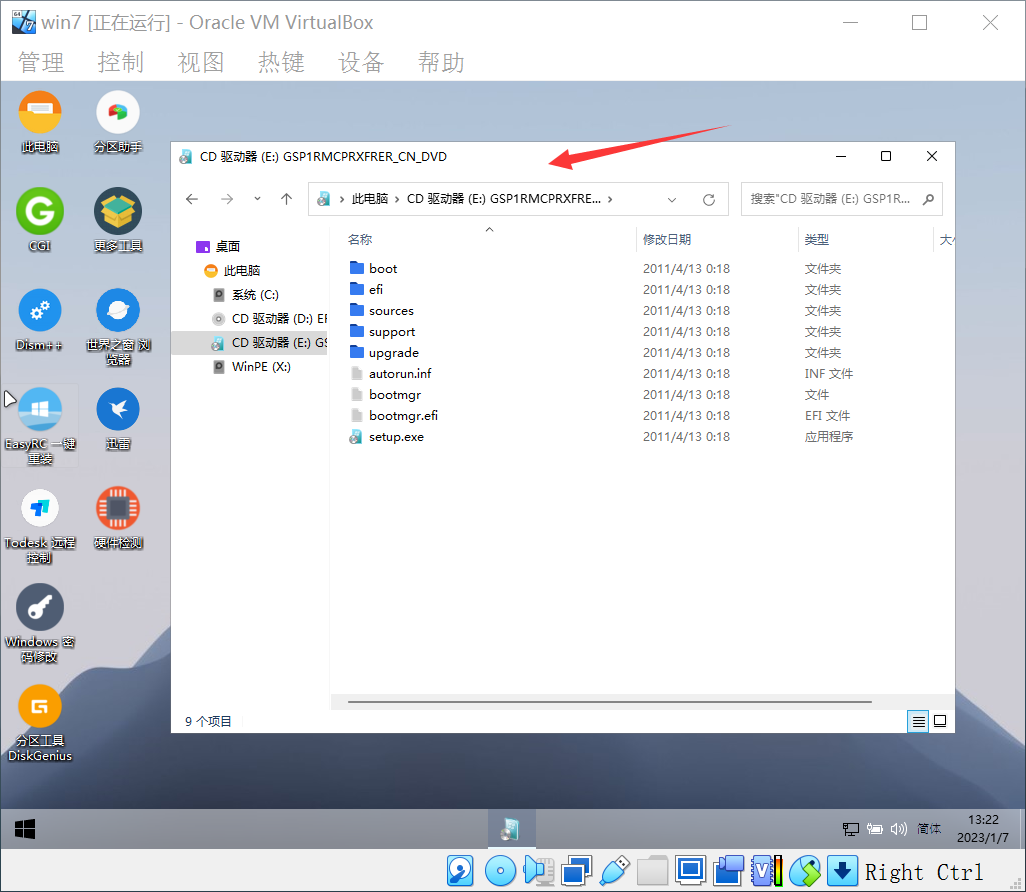Expand chevron after CD 驱动器 breadcrumb
Screen dimensions: 1026x892
pyautogui.click(x=610, y=199)
